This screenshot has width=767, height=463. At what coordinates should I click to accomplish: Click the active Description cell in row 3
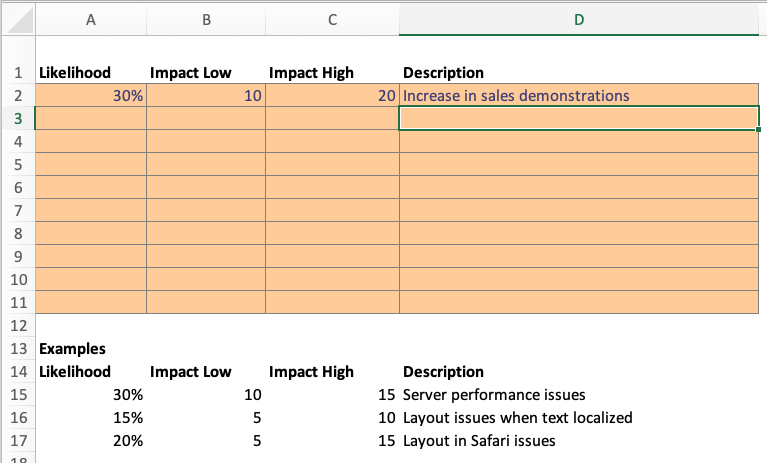coord(579,118)
